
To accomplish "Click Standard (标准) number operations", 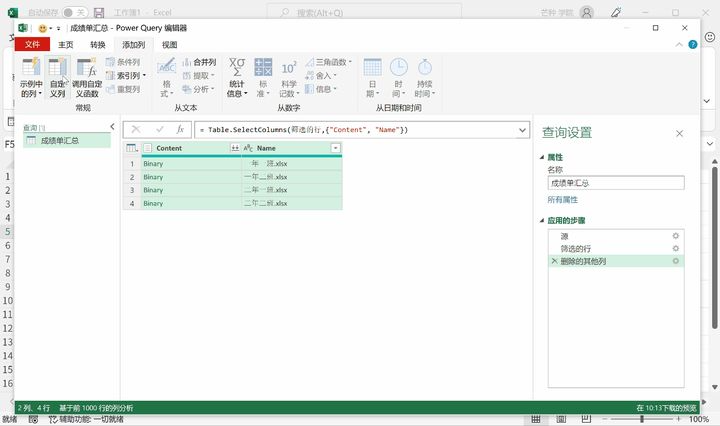I will tap(263, 77).
